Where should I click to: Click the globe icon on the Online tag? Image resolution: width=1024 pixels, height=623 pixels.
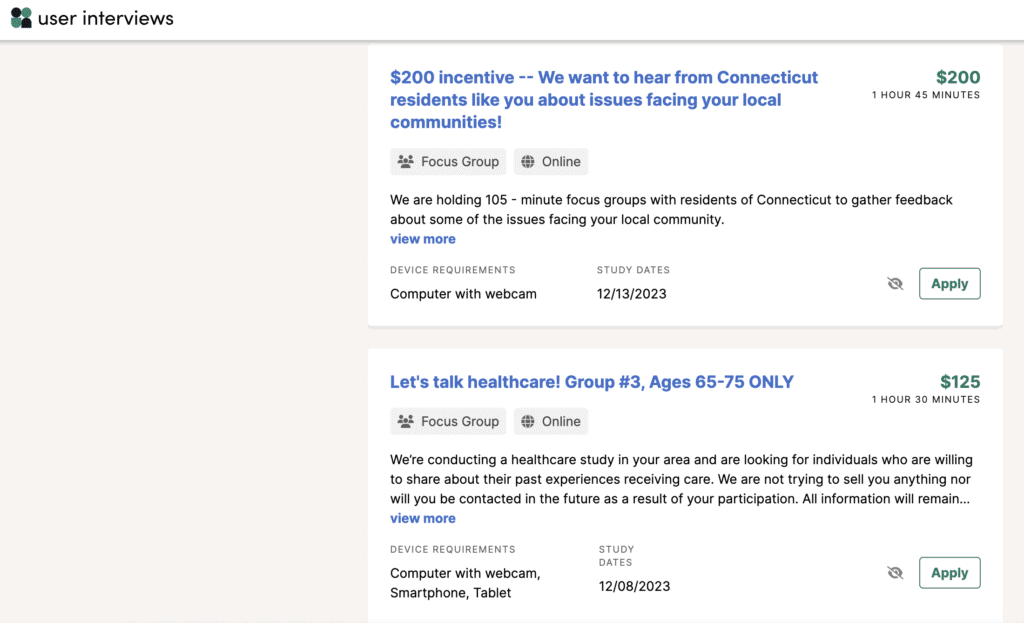tap(527, 161)
